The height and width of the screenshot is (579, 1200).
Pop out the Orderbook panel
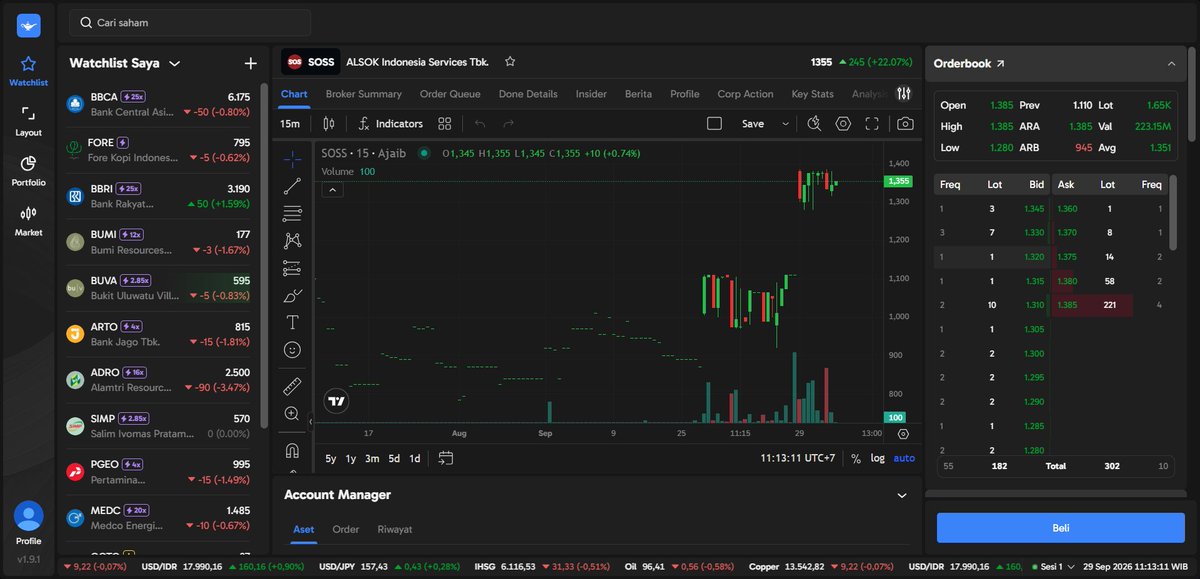(1000, 63)
